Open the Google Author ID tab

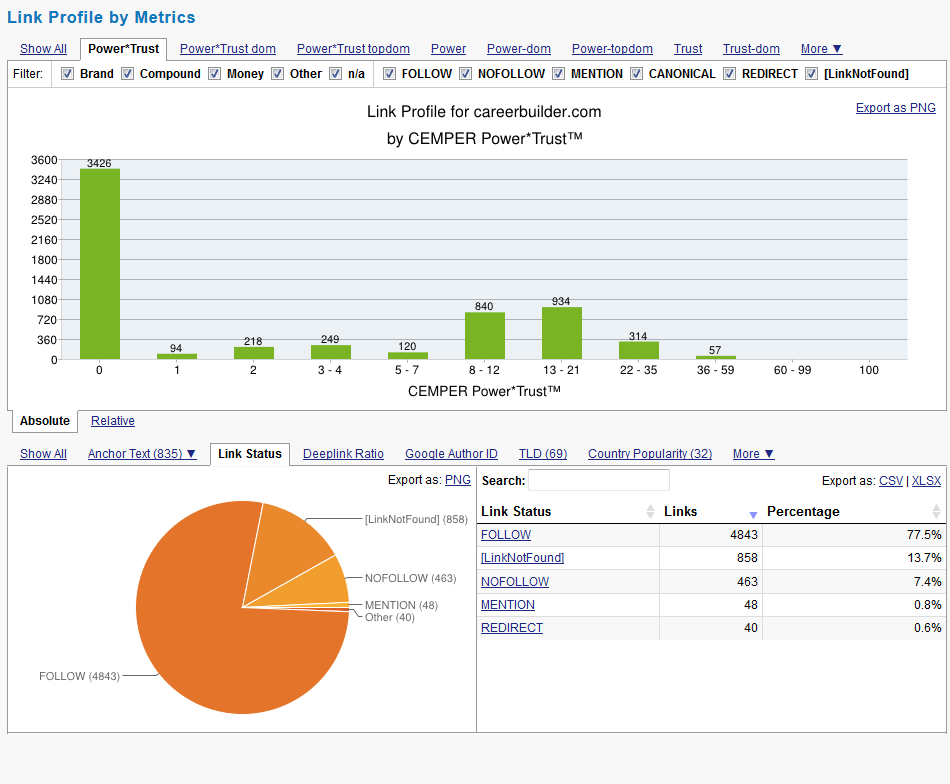click(x=451, y=454)
